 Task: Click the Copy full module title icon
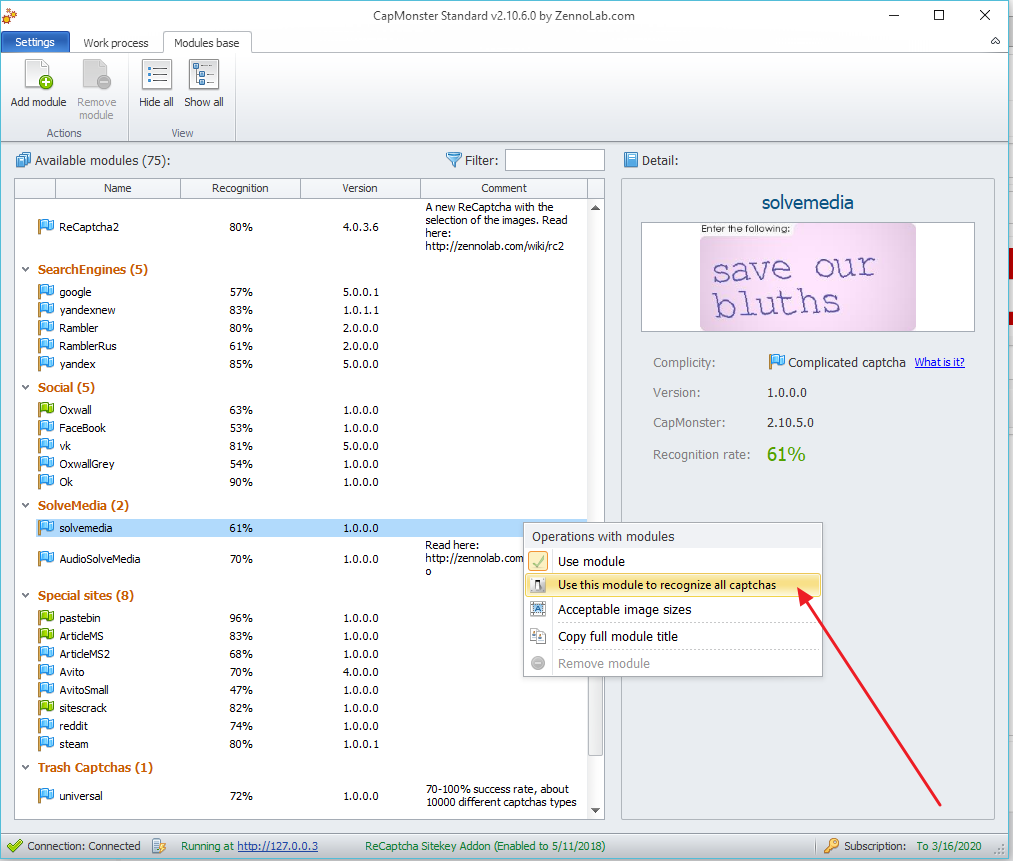538,636
